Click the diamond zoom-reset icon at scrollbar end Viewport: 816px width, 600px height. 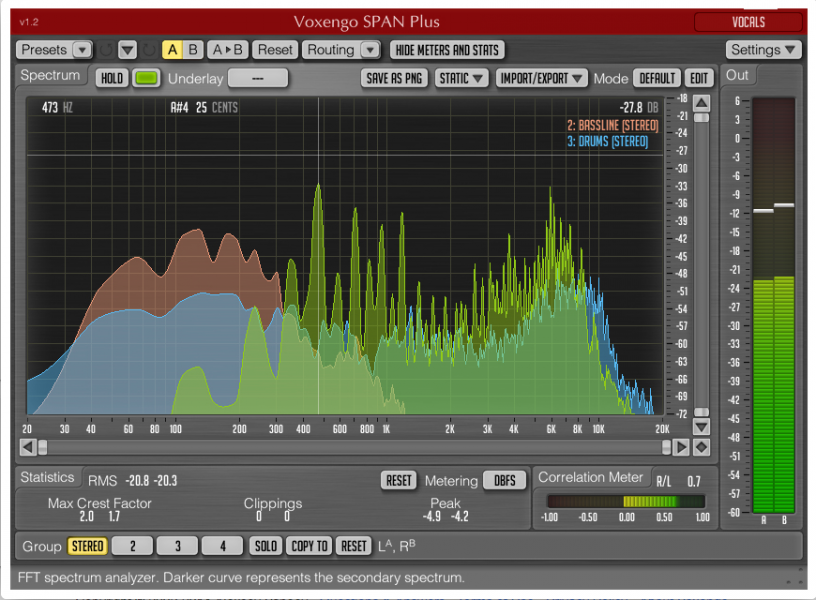(x=702, y=447)
